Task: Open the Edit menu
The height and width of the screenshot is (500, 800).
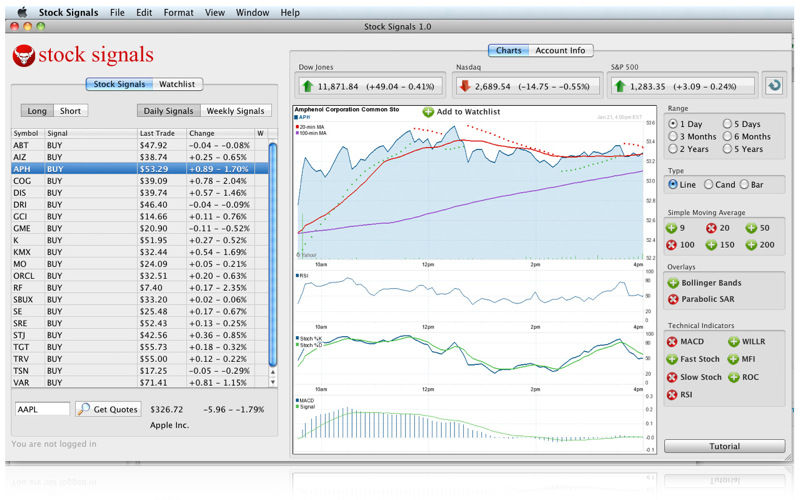Action: [x=144, y=12]
